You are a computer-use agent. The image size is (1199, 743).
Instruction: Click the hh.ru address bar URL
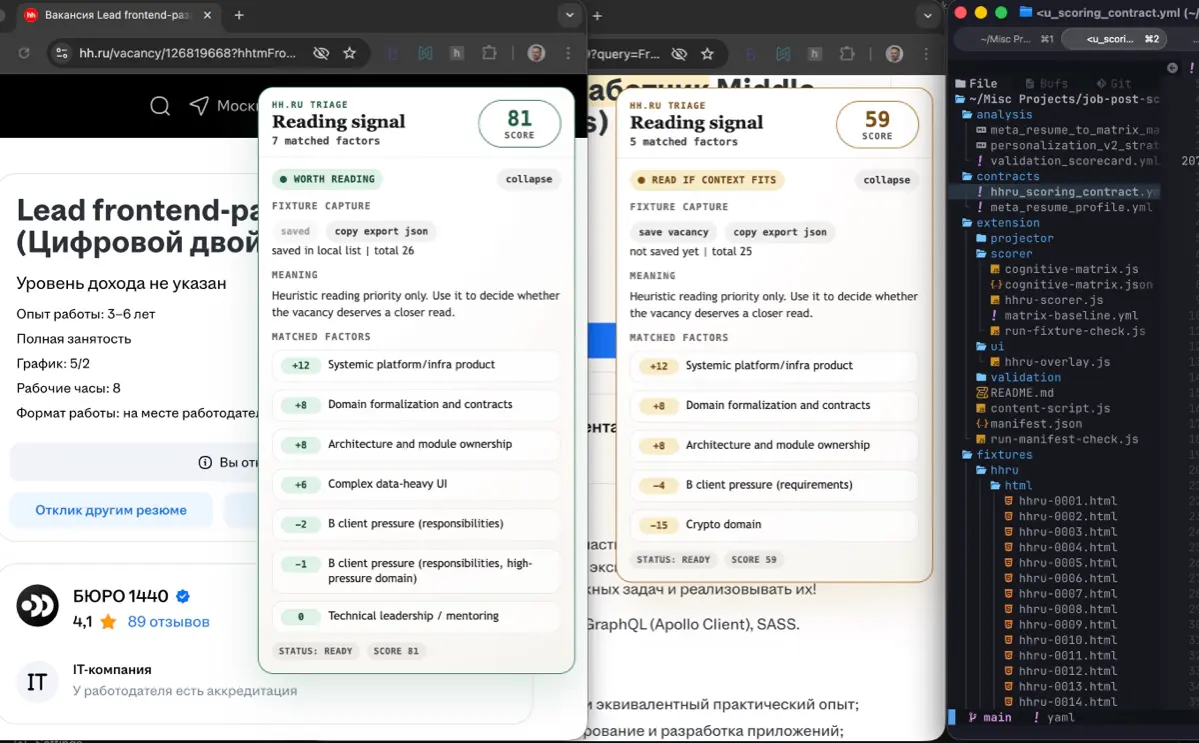tap(187, 53)
